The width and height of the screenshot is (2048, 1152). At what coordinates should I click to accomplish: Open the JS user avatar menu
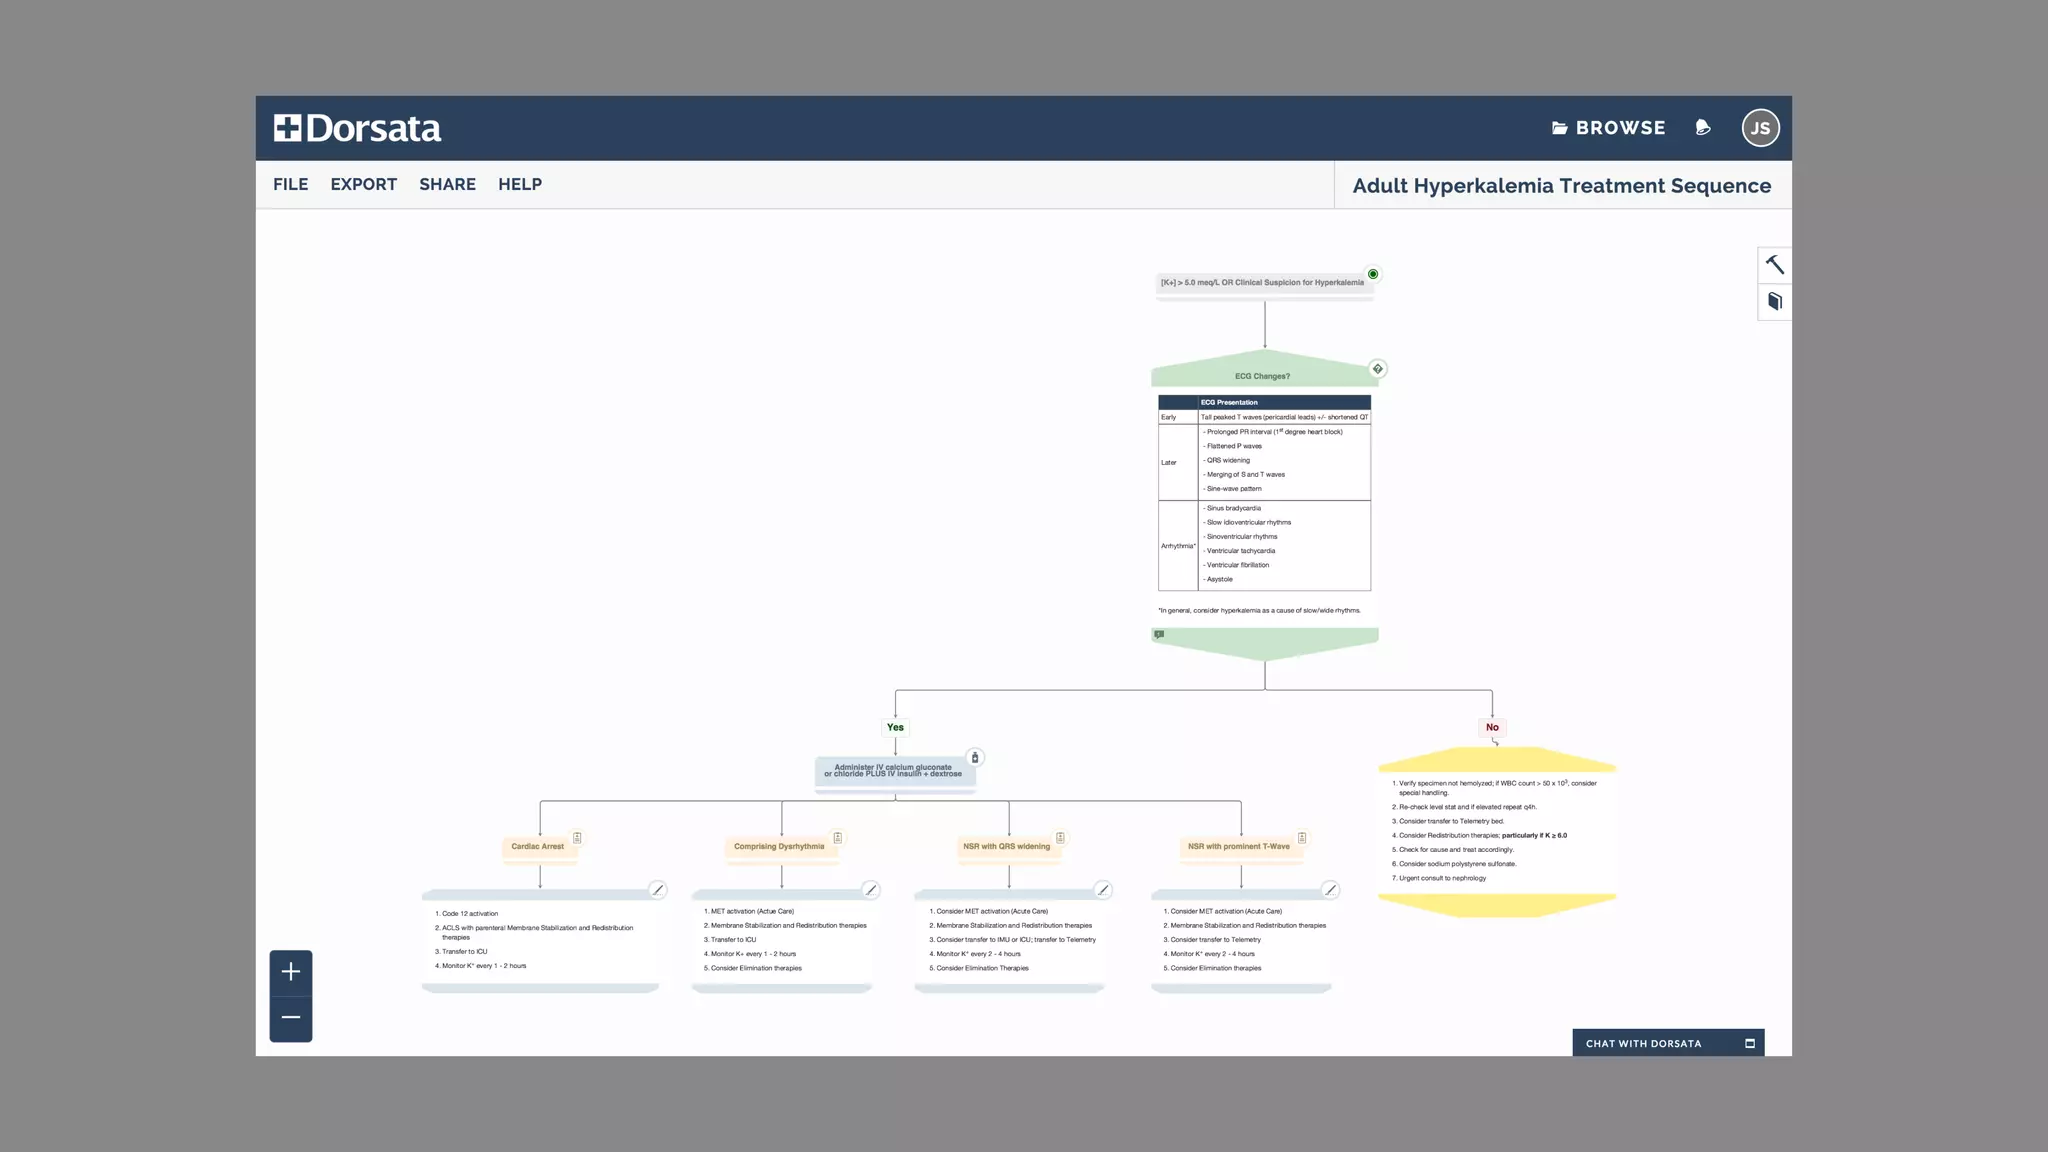[1760, 128]
